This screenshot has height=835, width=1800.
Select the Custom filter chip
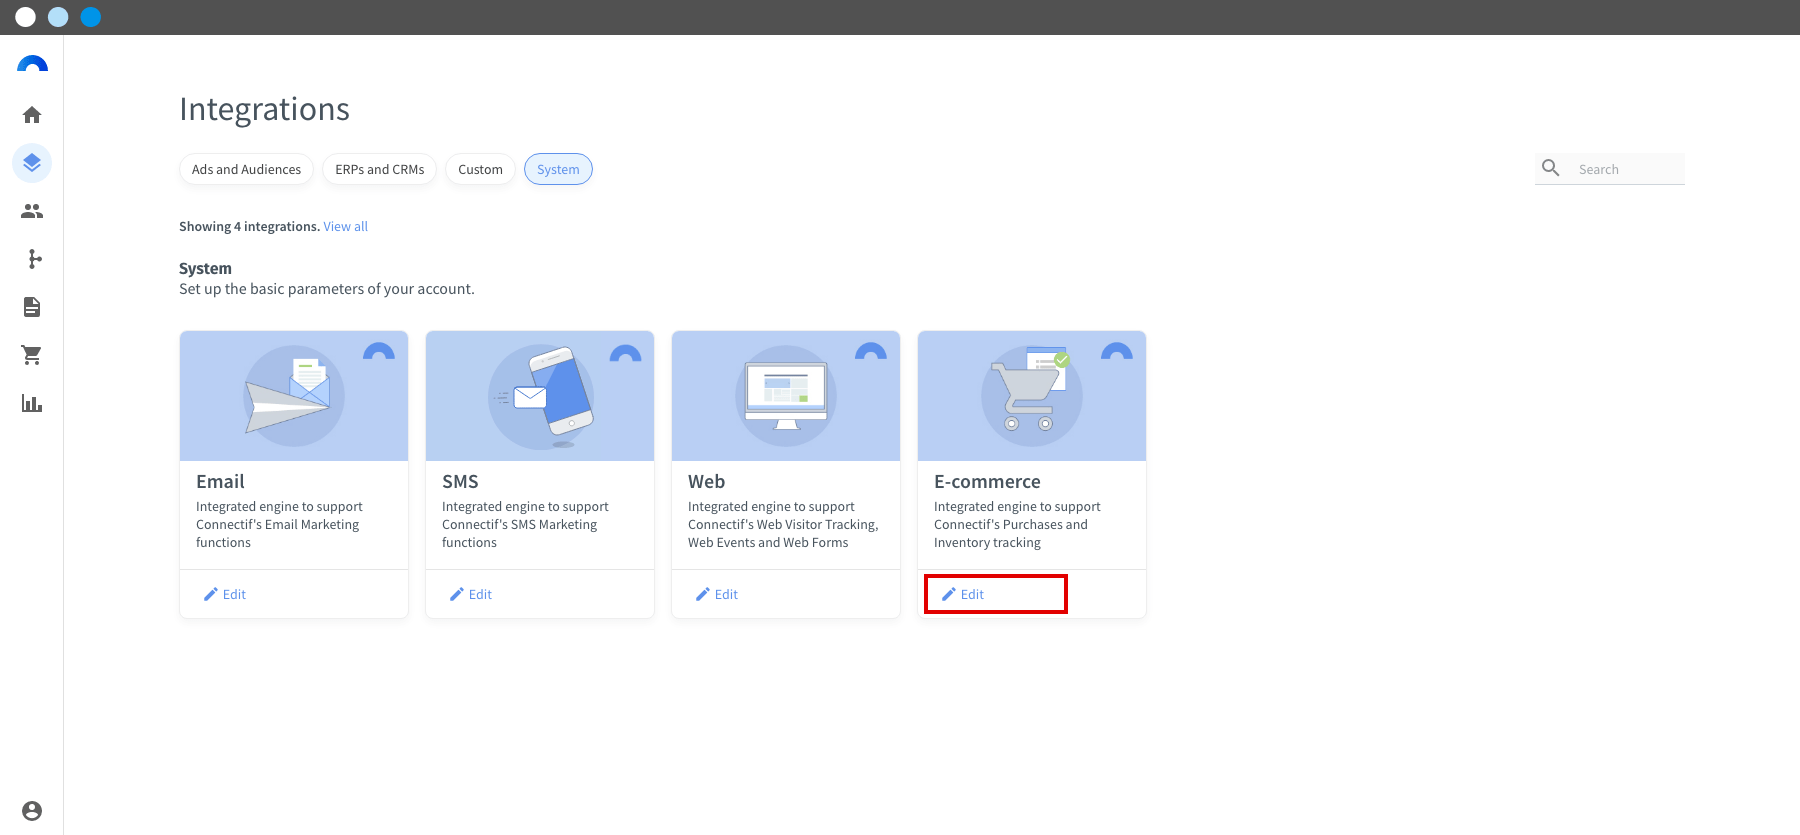click(480, 169)
